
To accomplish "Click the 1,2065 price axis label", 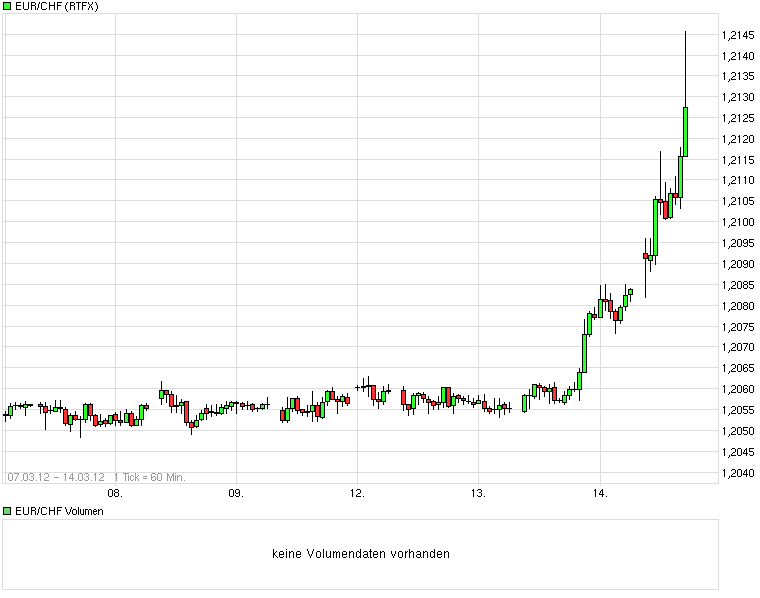I will [738, 368].
